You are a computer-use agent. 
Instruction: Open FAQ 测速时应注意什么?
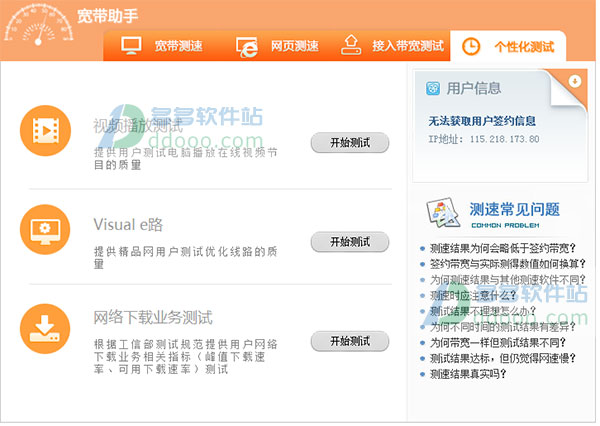point(473,295)
